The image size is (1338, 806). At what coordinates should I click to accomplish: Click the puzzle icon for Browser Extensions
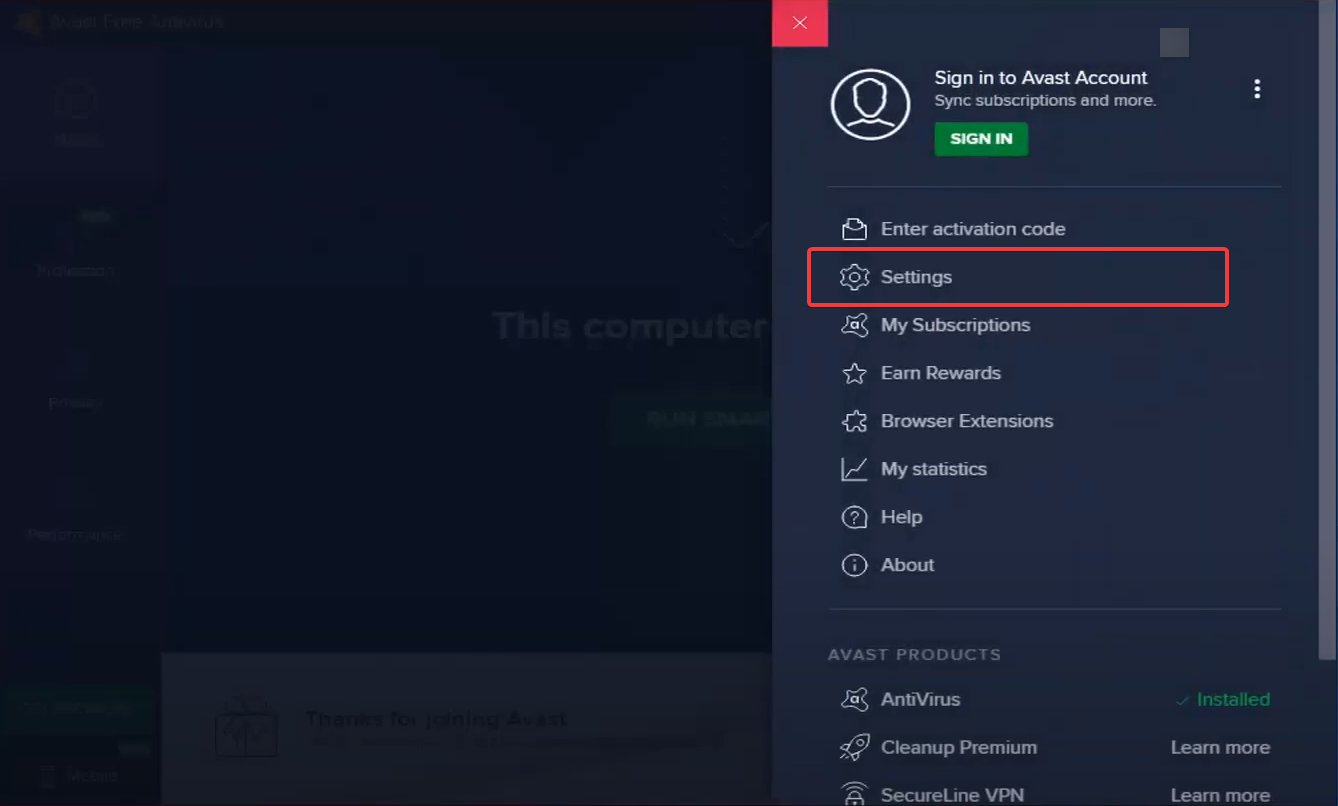(854, 421)
